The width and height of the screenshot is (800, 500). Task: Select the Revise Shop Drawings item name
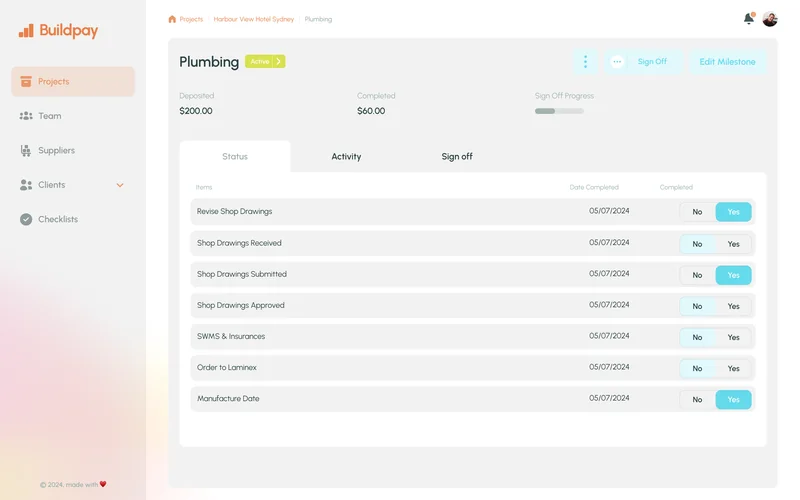[x=234, y=211]
